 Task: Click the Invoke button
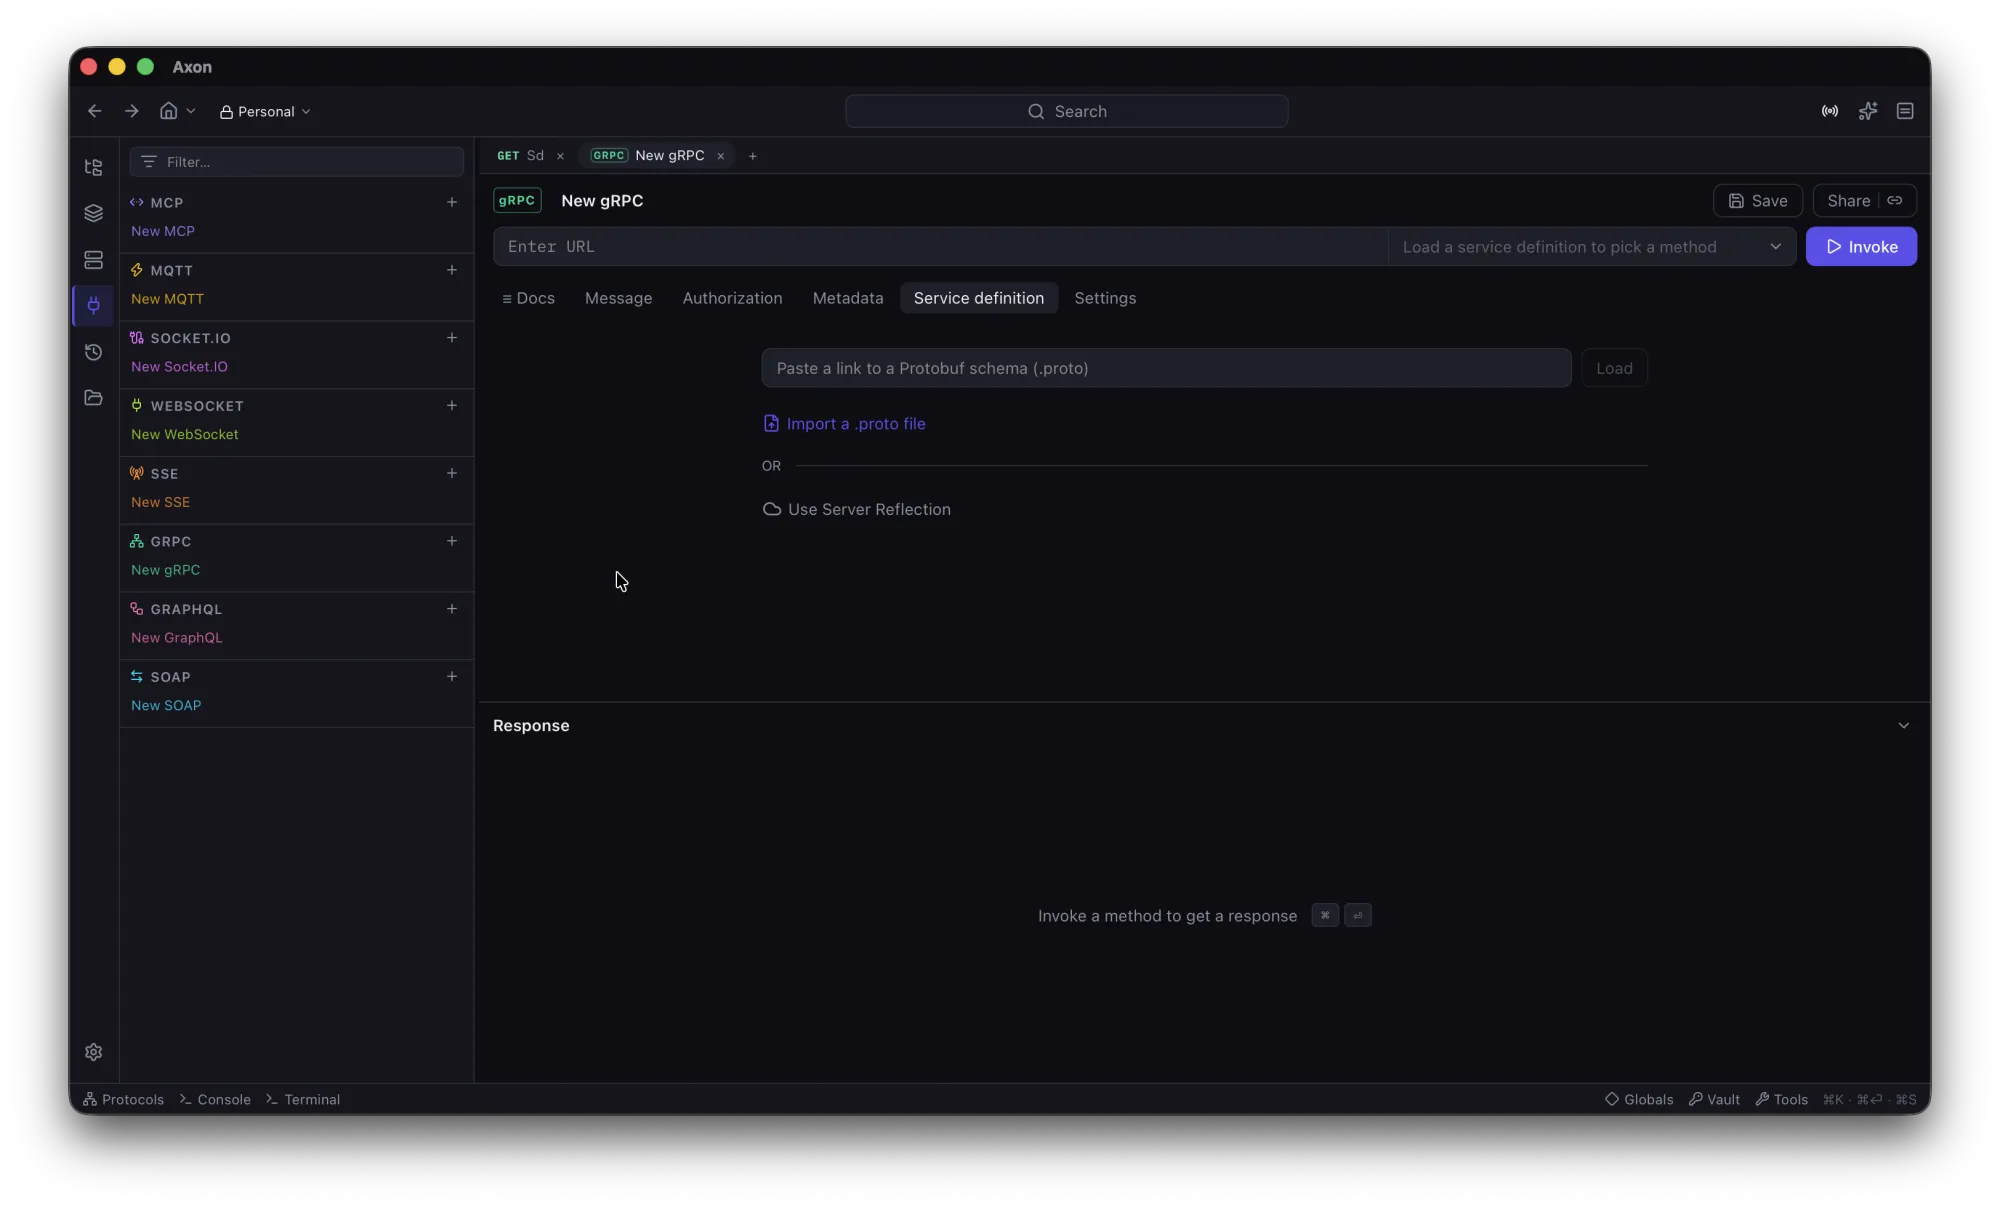(x=1861, y=247)
